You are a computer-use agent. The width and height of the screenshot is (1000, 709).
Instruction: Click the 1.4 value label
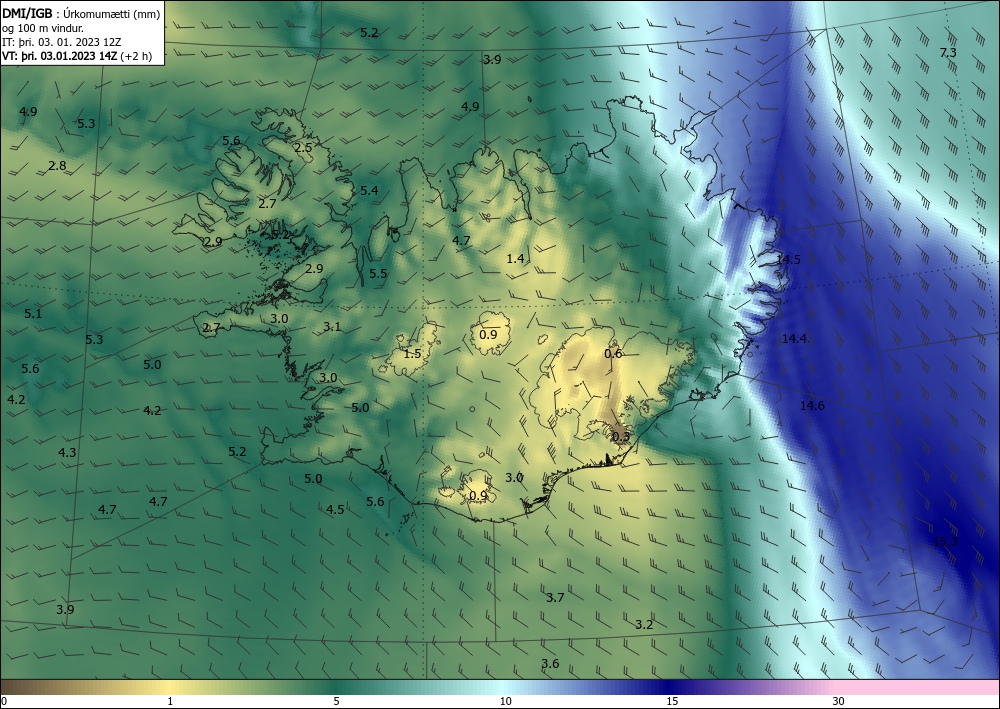click(515, 258)
